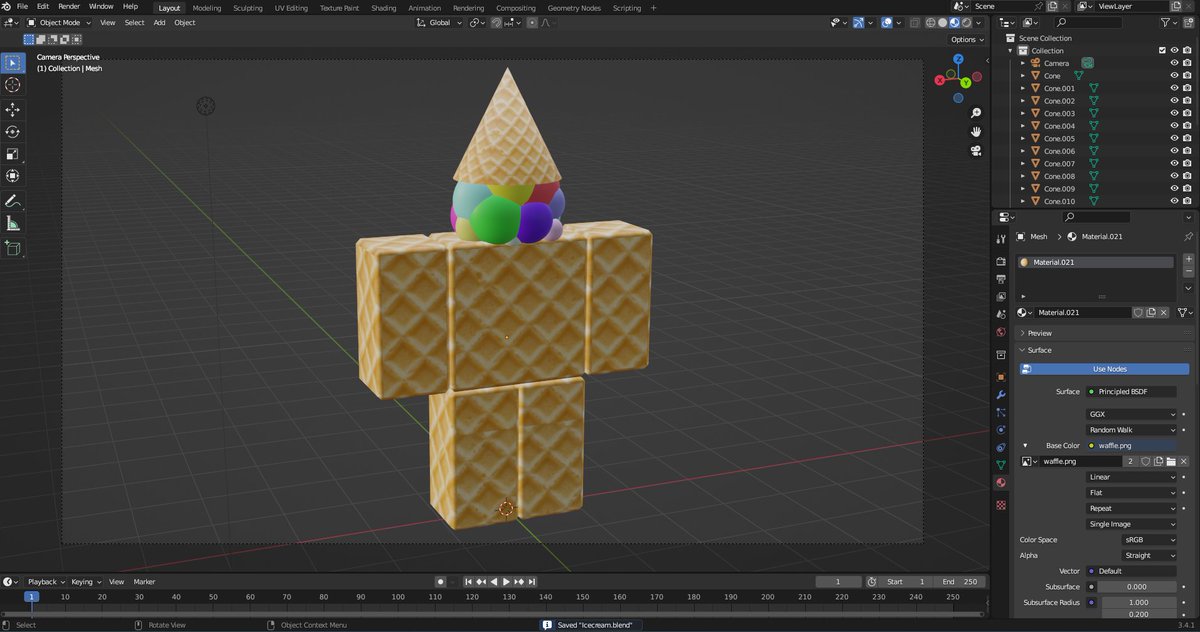Collapse the Surface panel
Viewport: 1200px width, 632px height.
(1039, 350)
